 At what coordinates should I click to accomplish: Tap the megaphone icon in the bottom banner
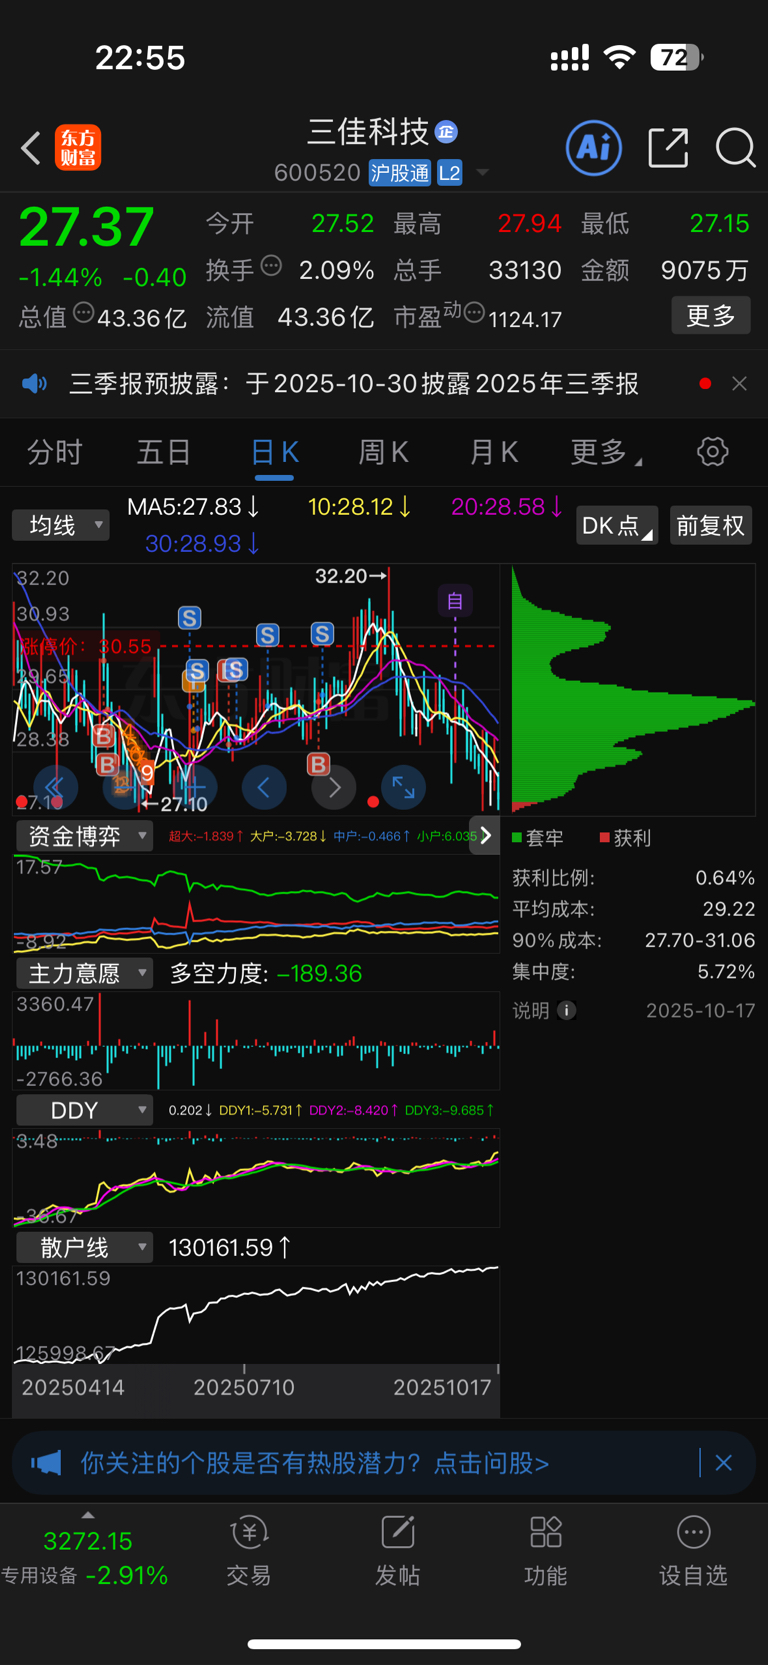point(46,1464)
